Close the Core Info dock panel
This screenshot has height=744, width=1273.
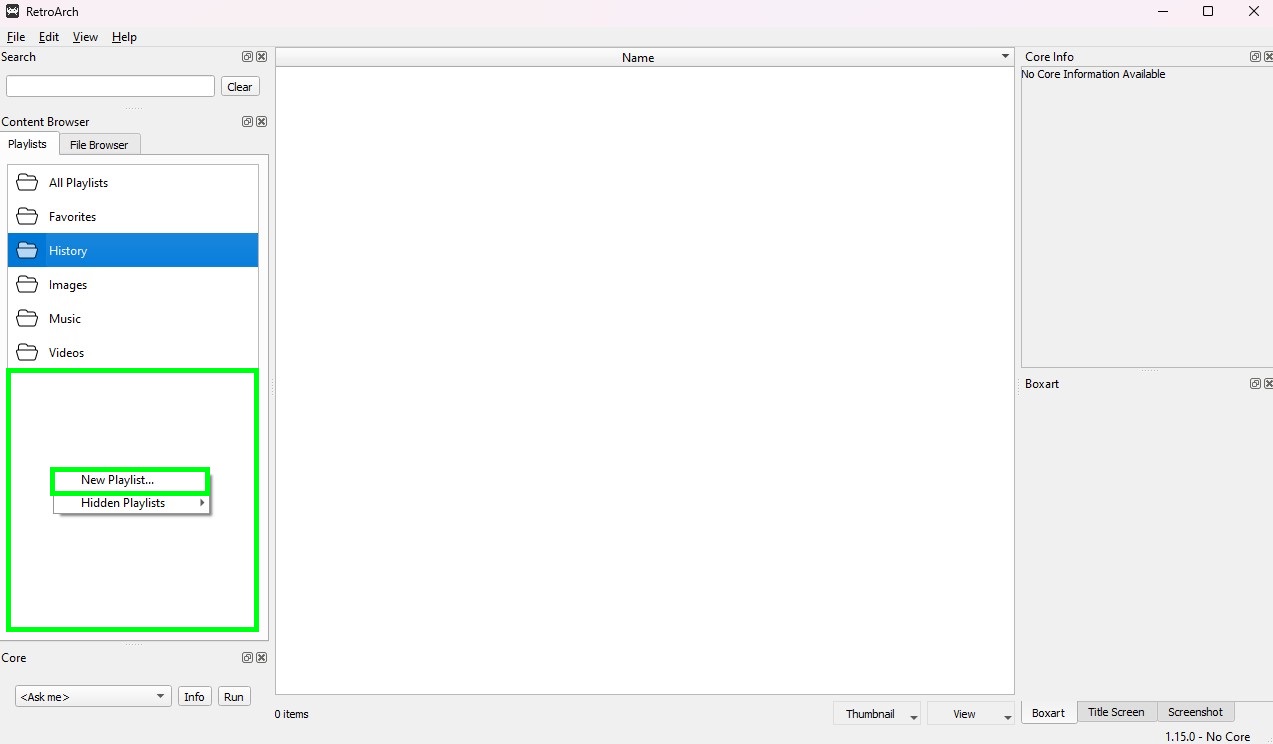click(x=1268, y=57)
